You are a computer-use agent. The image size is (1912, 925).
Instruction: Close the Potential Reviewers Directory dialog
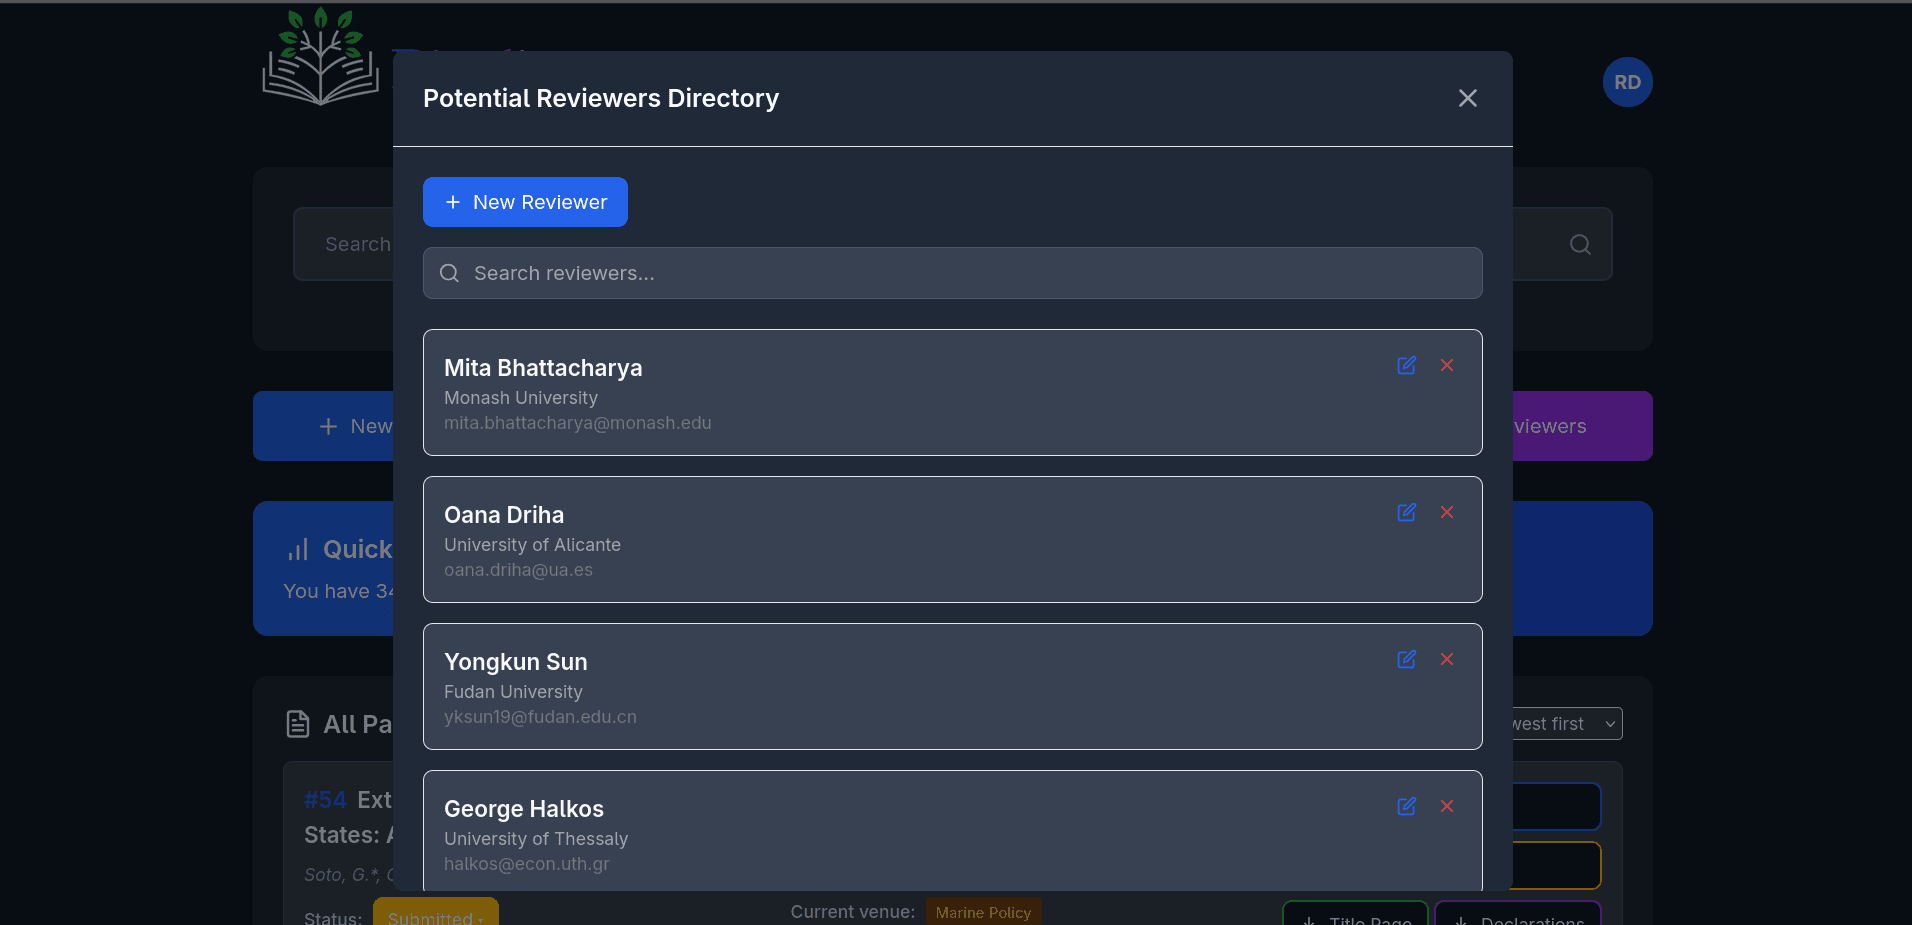(x=1467, y=98)
